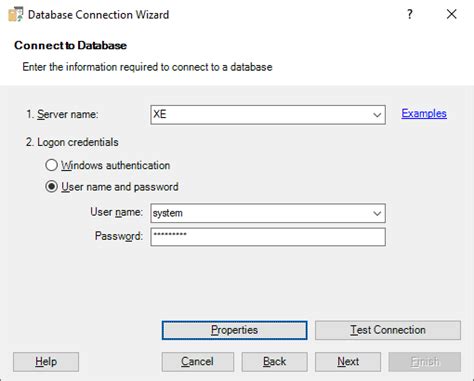Viewport: 474px width, 381px height.
Task: Expand the User name dropdown arrow
Action: [377, 213]
